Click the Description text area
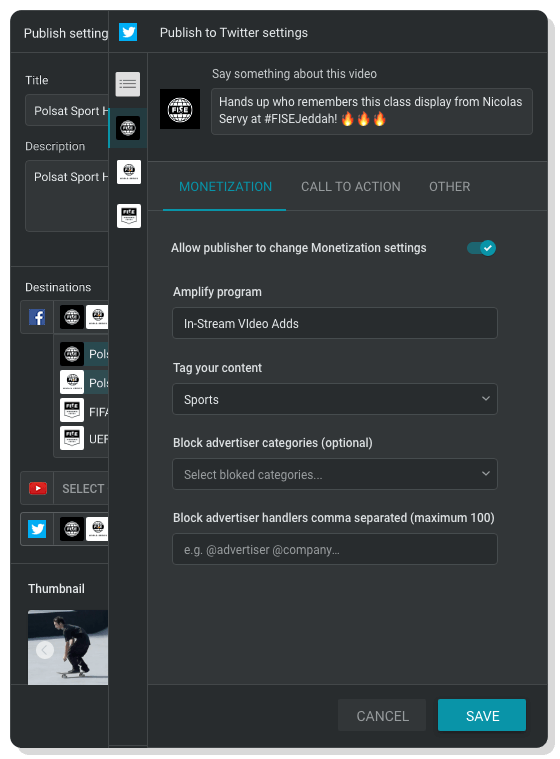This screenshot has height=759, width=560. pos(67,196)
